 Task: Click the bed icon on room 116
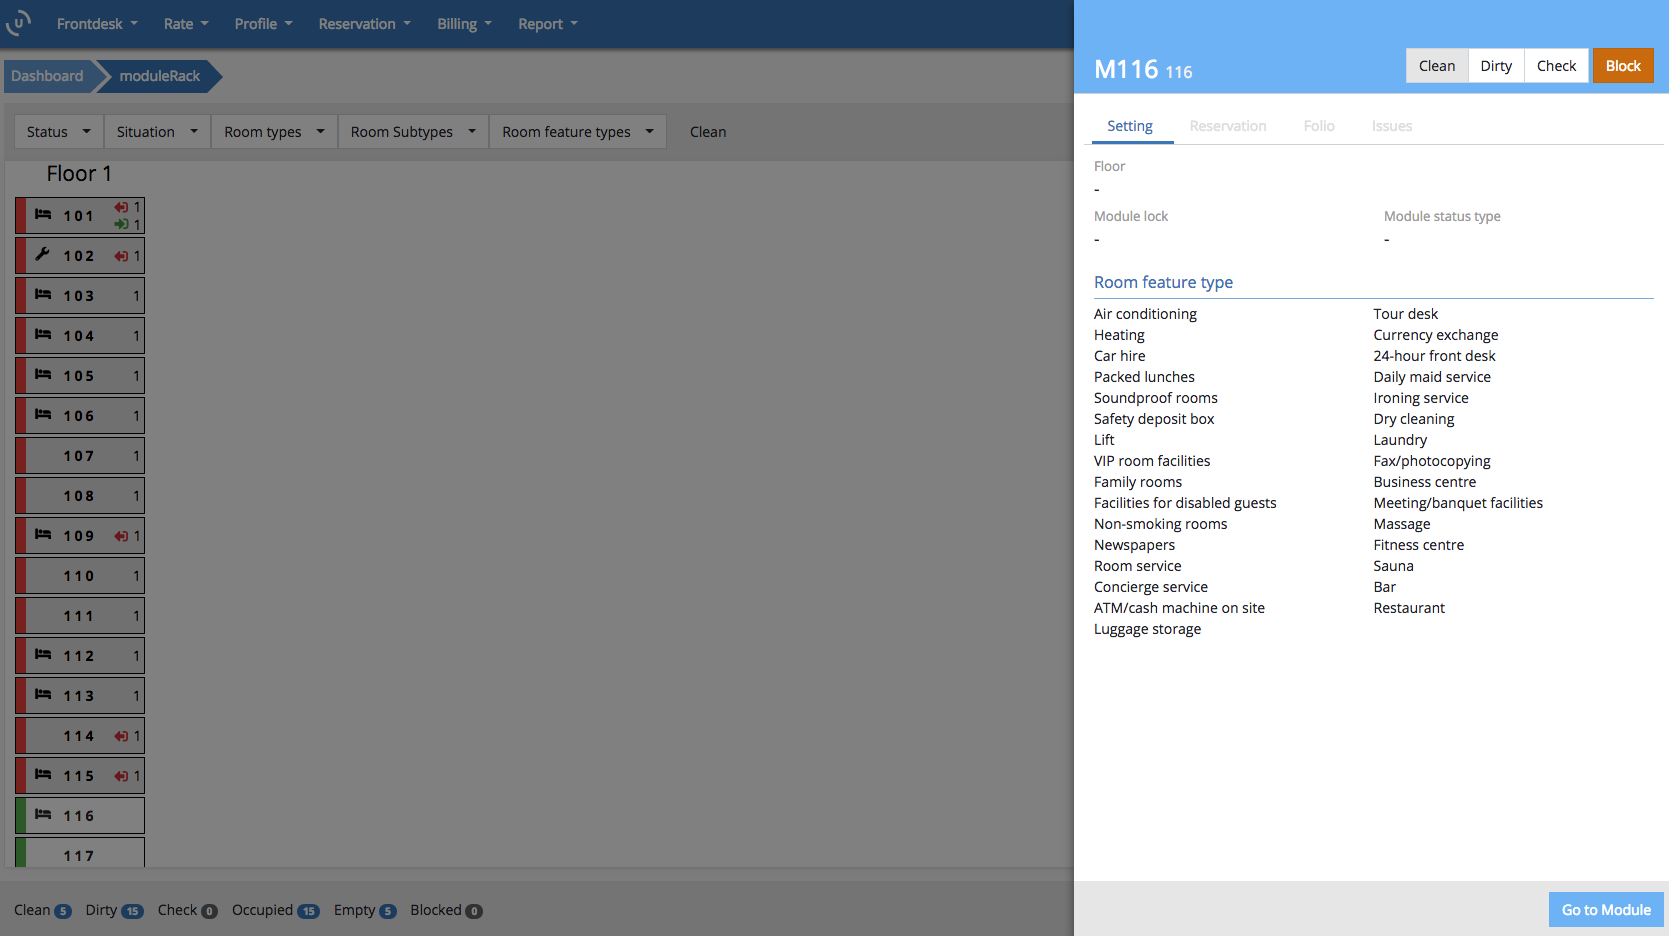[43, 815]
